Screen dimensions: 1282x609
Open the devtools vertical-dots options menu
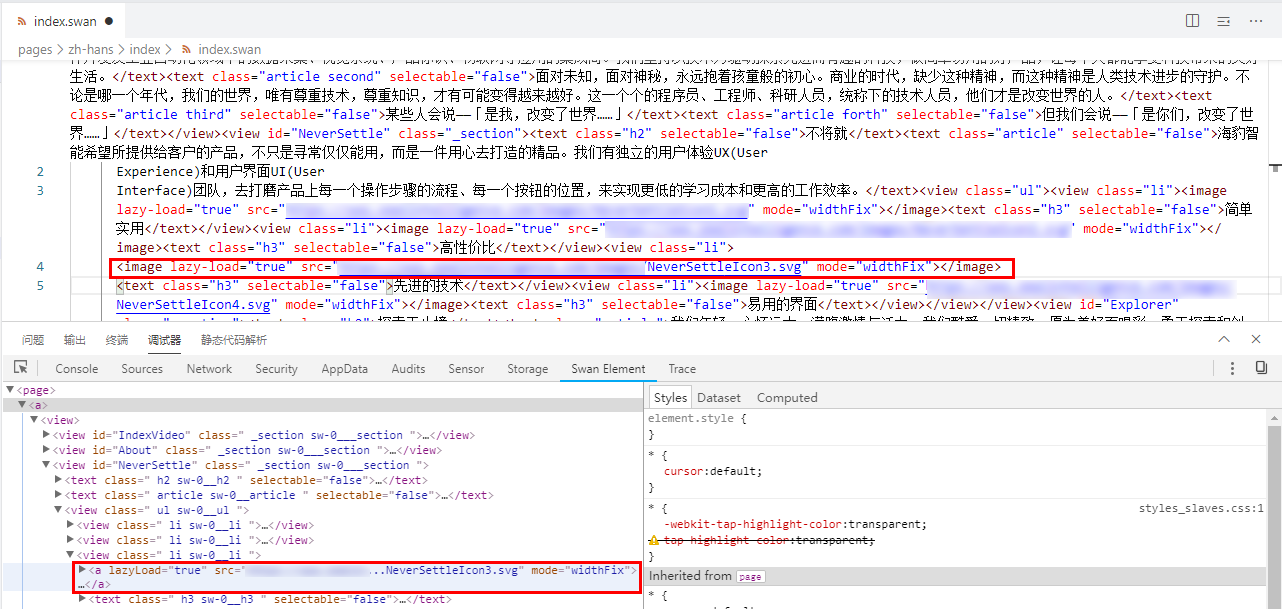pos(1231,368)
